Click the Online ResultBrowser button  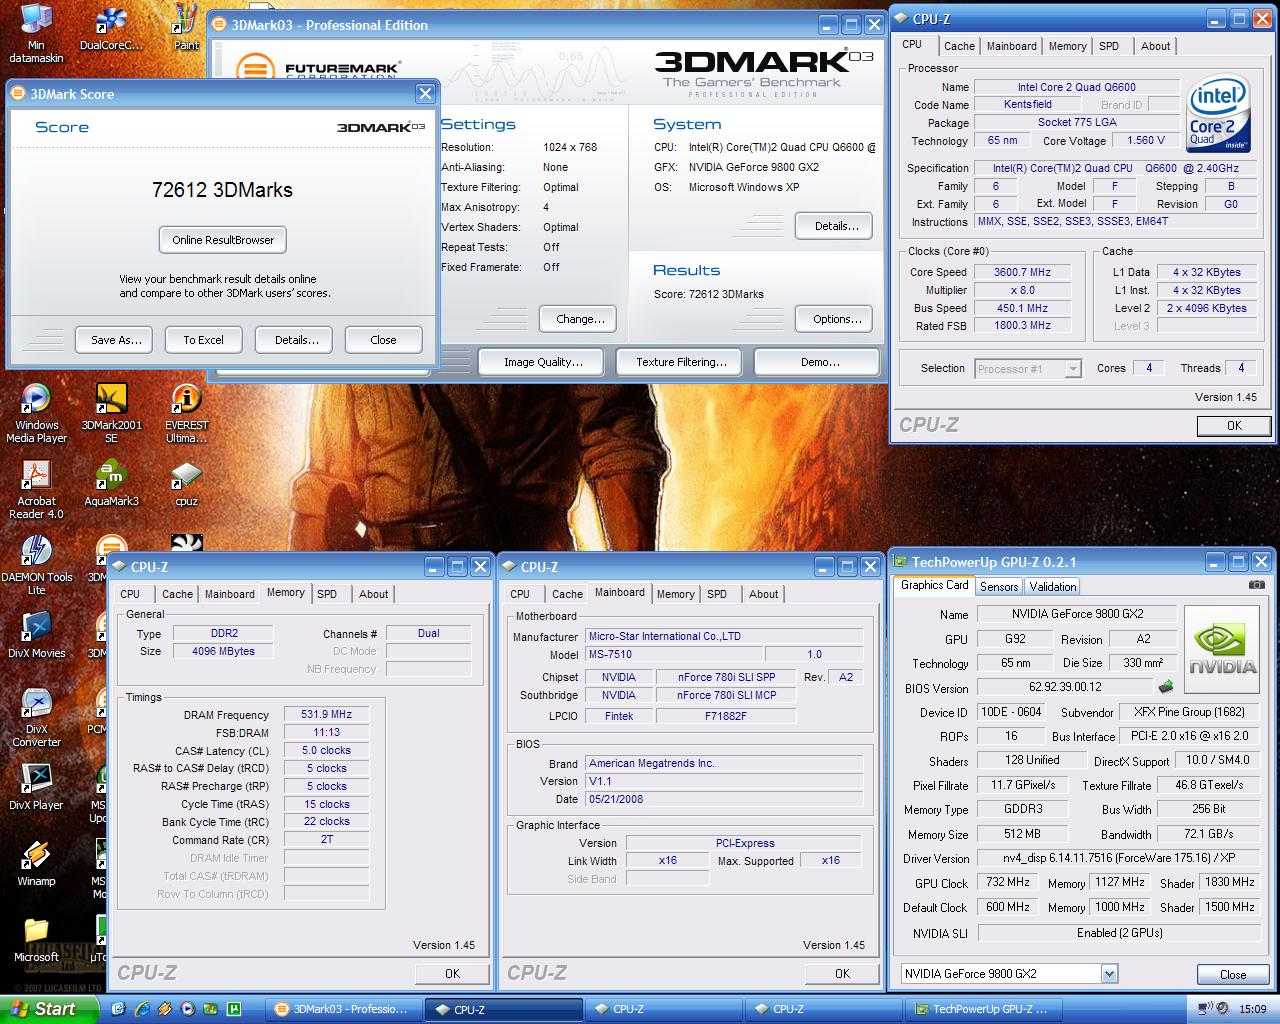click(x=223, y=240)
